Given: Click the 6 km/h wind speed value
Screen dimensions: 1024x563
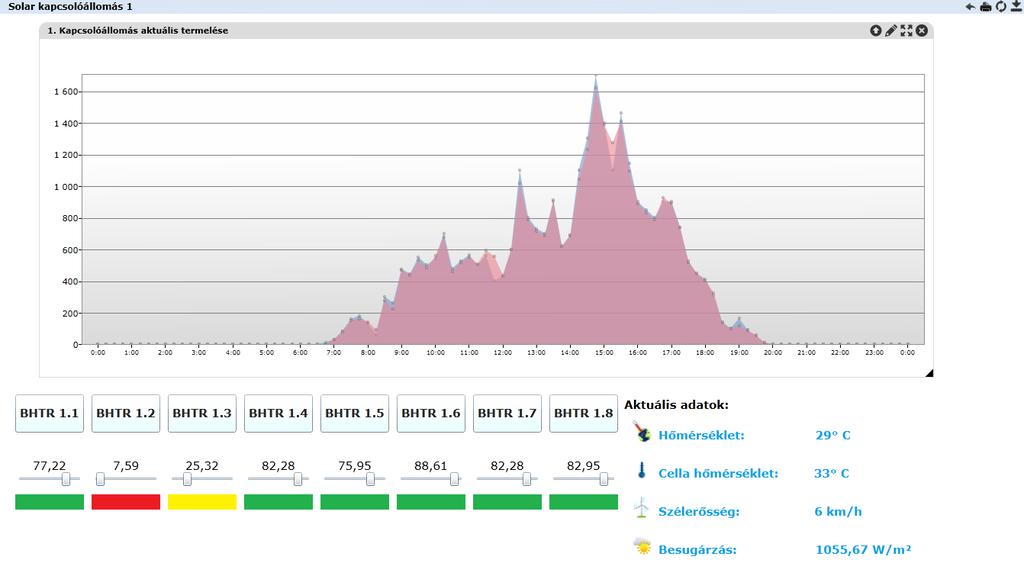Looking at the screenshot, I should point(838,511).
